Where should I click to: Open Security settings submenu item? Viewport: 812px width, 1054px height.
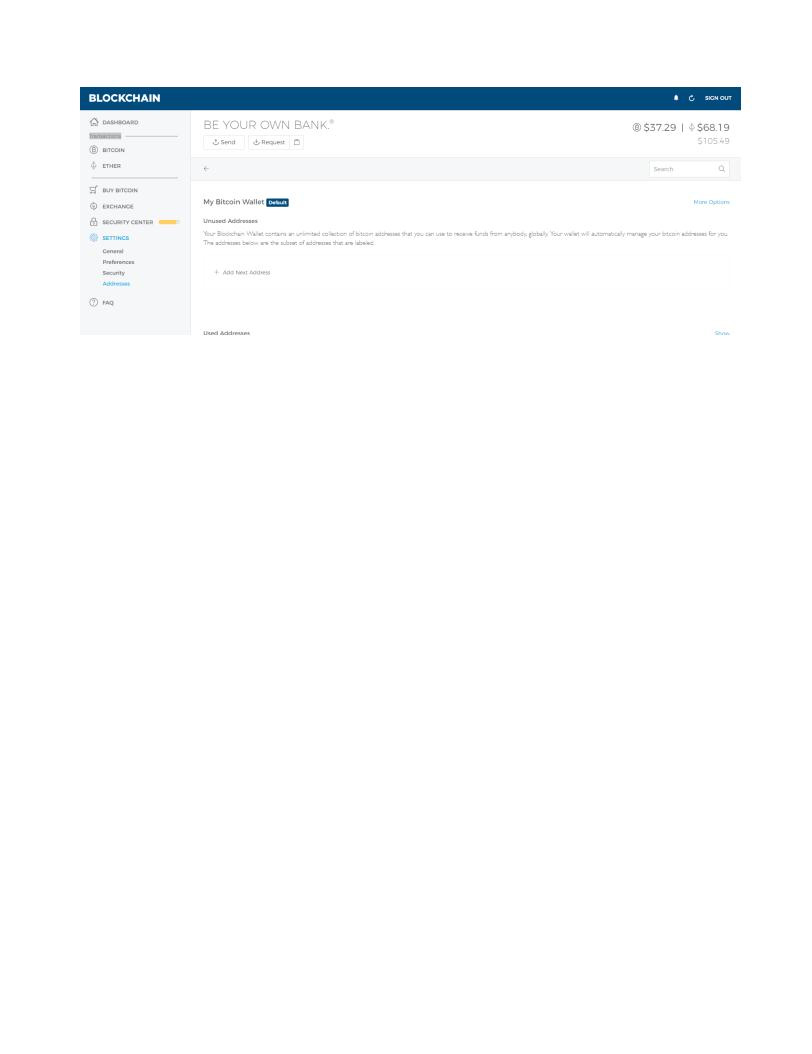click(x=114, y=273)
